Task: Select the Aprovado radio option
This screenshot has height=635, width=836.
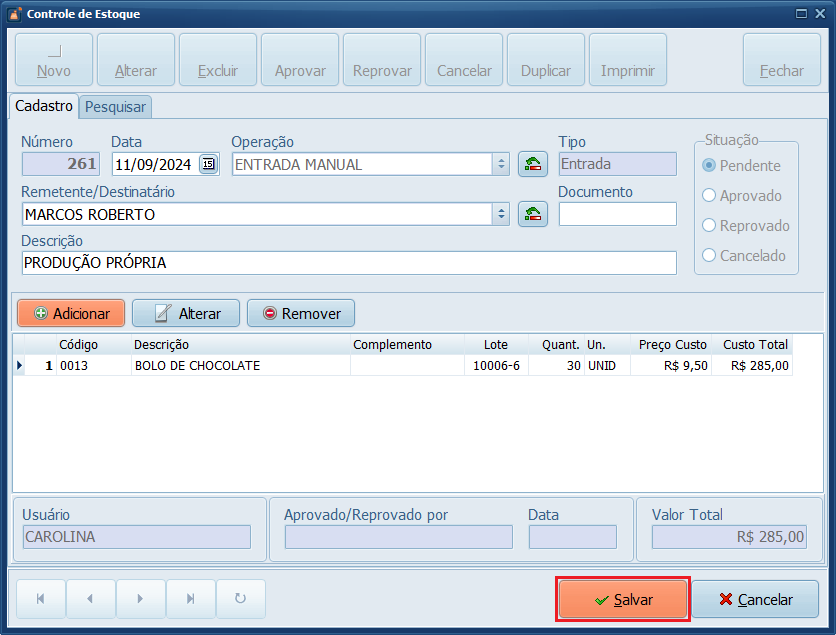Action: point(710,196)
